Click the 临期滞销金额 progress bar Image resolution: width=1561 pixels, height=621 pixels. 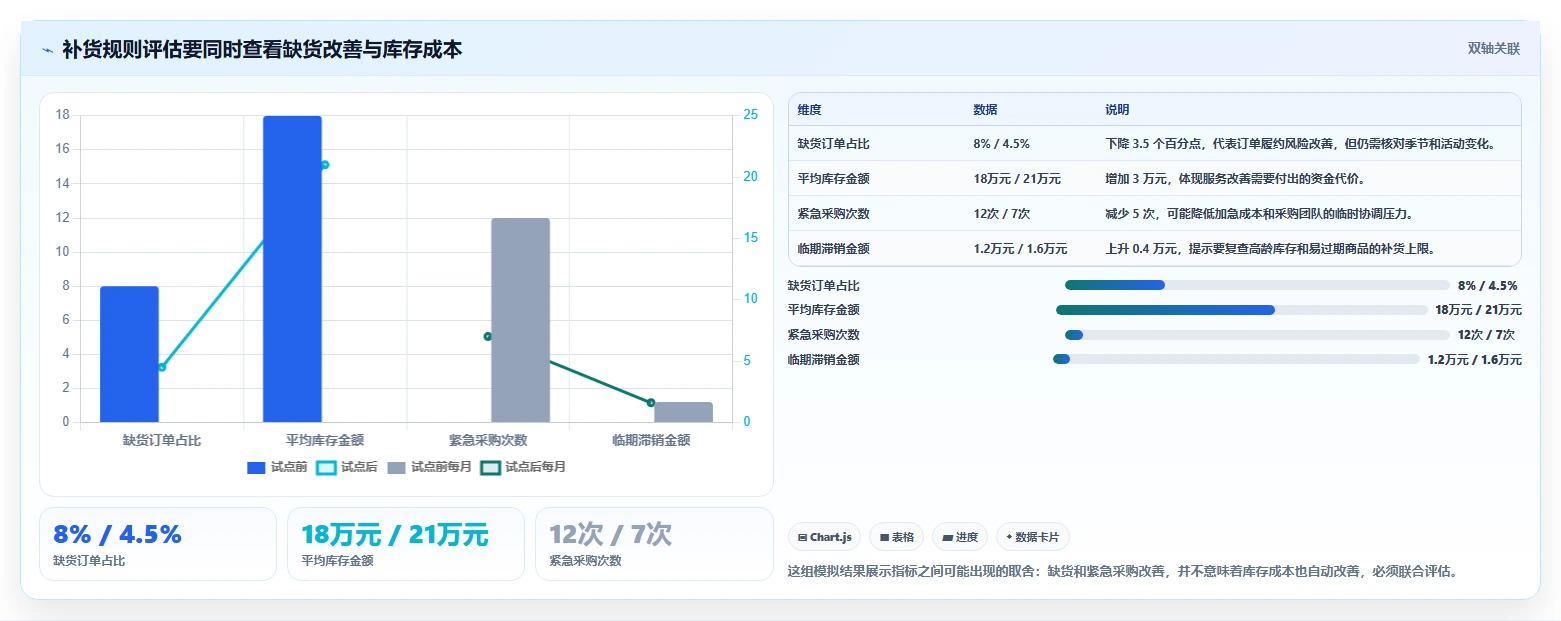(1236, 359)
